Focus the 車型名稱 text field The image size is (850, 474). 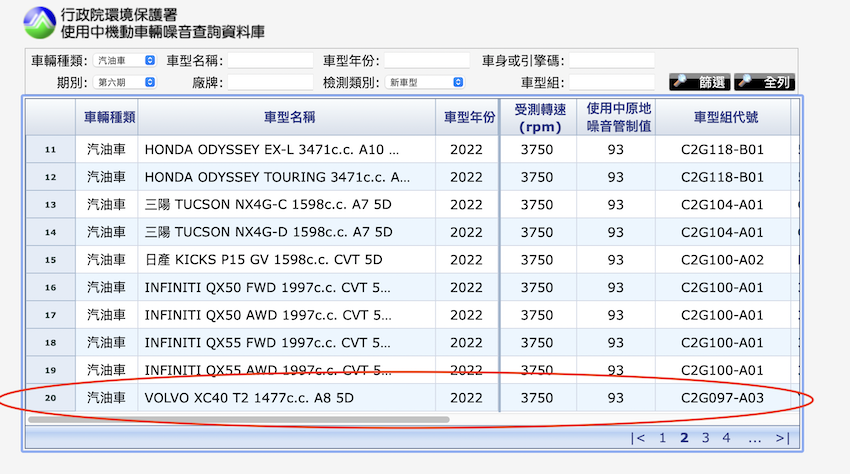pyautogui.click(x=270, y=60)
